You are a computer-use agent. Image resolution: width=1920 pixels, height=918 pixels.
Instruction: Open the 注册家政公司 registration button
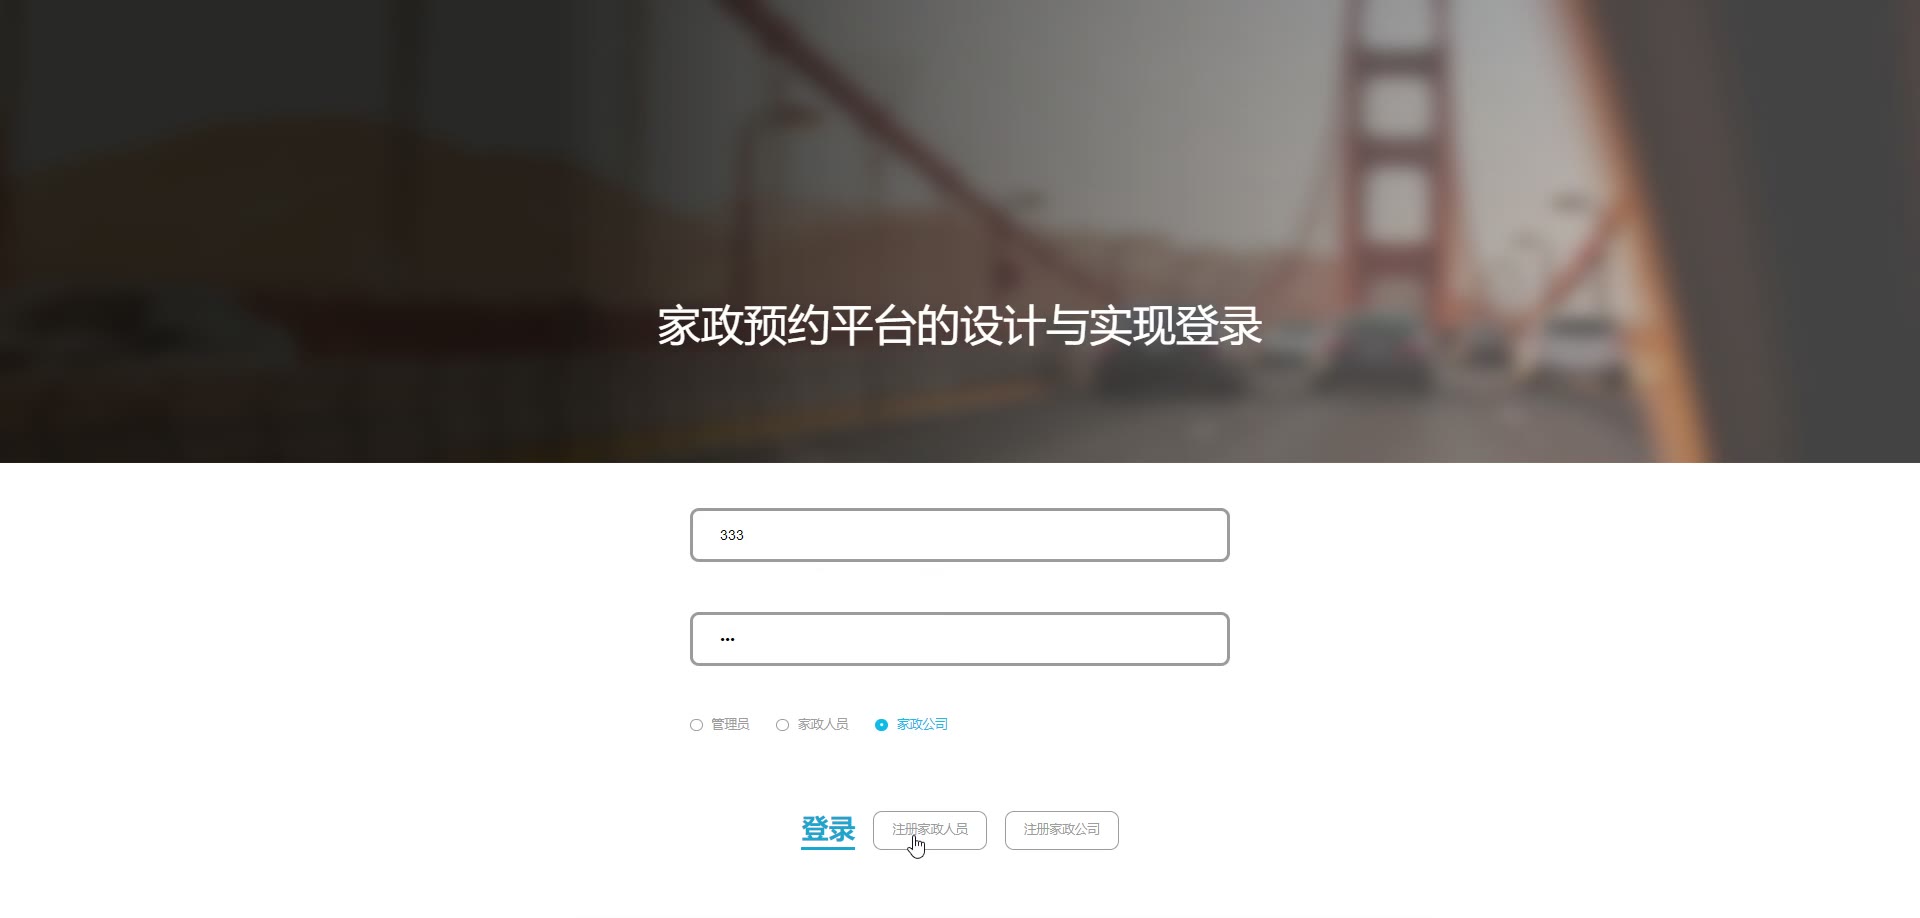pyautogui.click(x=1062, y=830)
